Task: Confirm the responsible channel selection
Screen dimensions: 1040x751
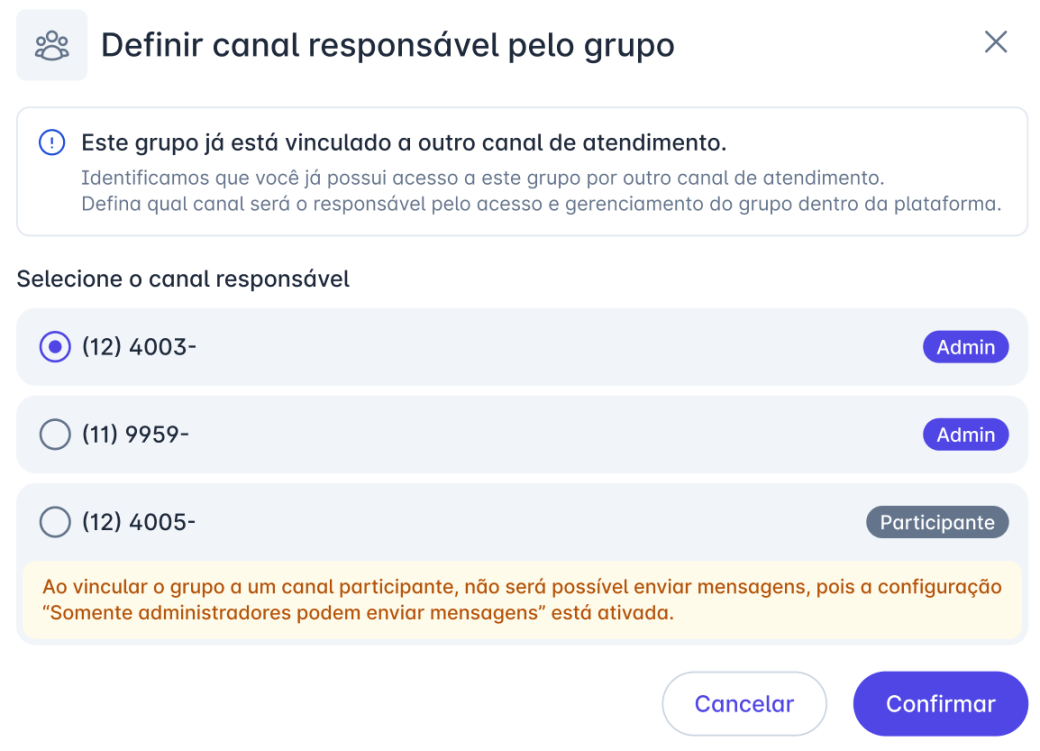Action: [x=939, y=703]
